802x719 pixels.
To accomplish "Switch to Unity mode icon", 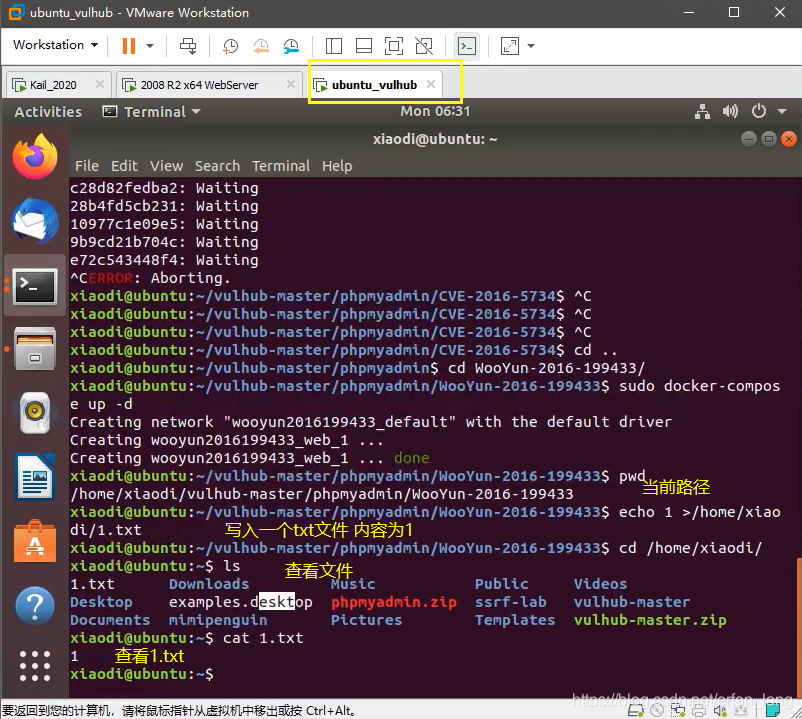I will (424, 46).
